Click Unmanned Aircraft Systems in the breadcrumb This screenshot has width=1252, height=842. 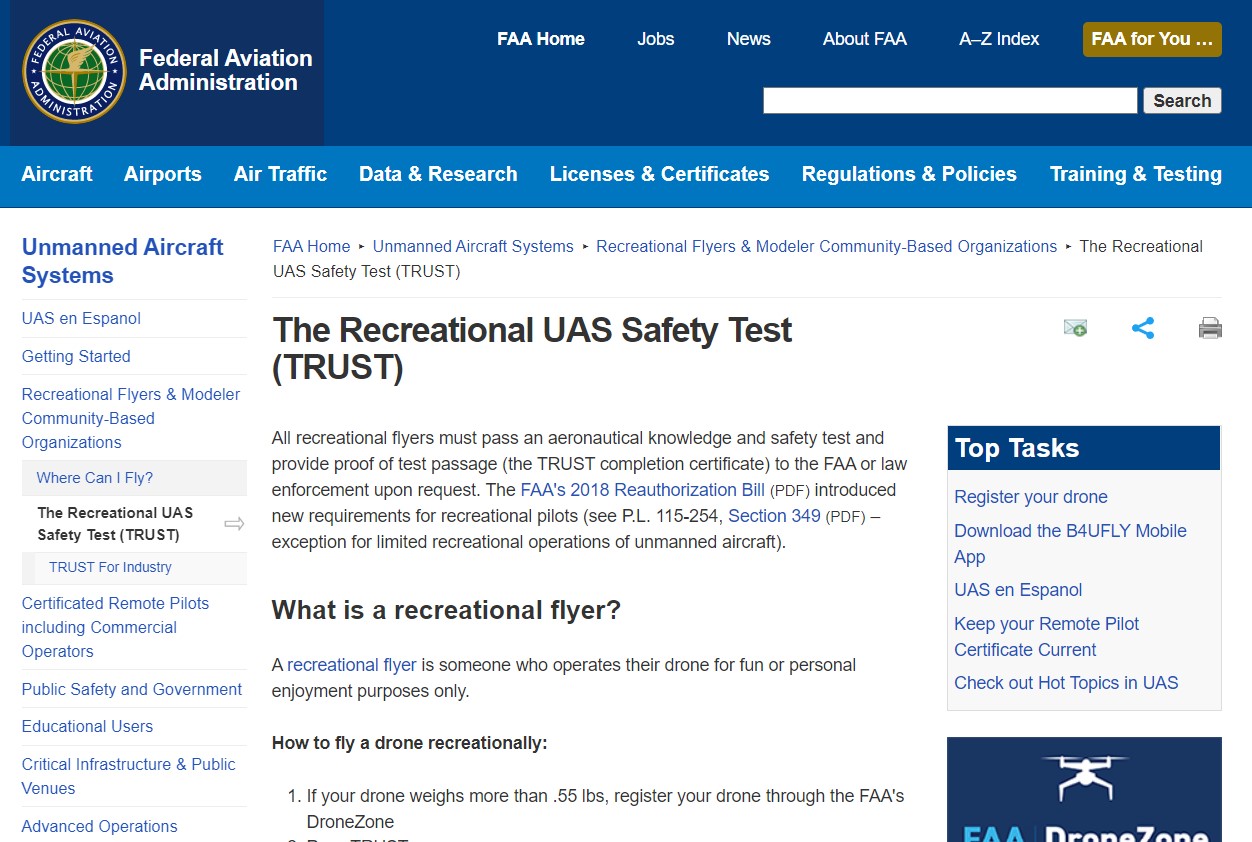[473, 246]
